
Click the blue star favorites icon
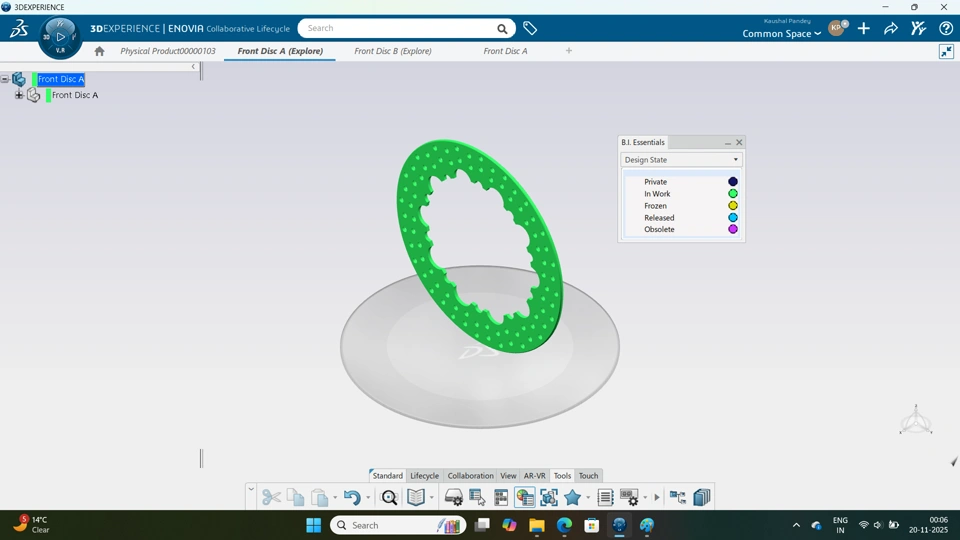572,497
